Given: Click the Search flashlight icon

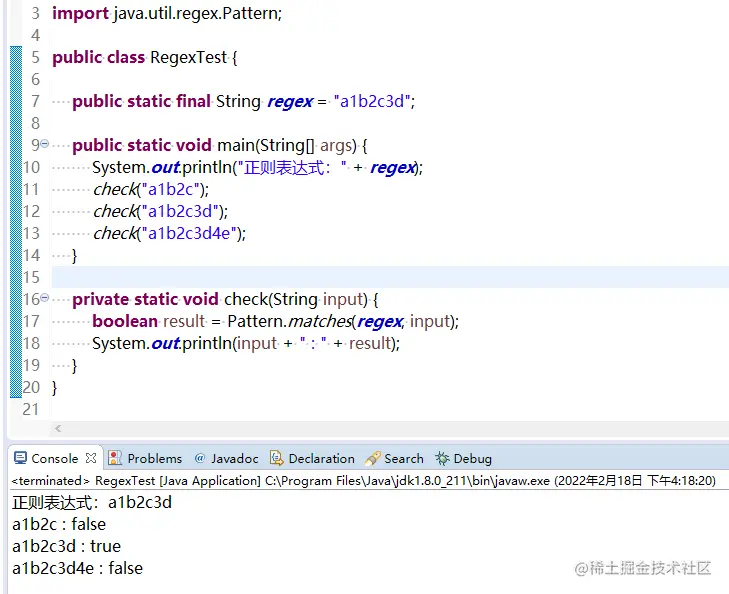Looking at the screenshot, I should (372, 459).
